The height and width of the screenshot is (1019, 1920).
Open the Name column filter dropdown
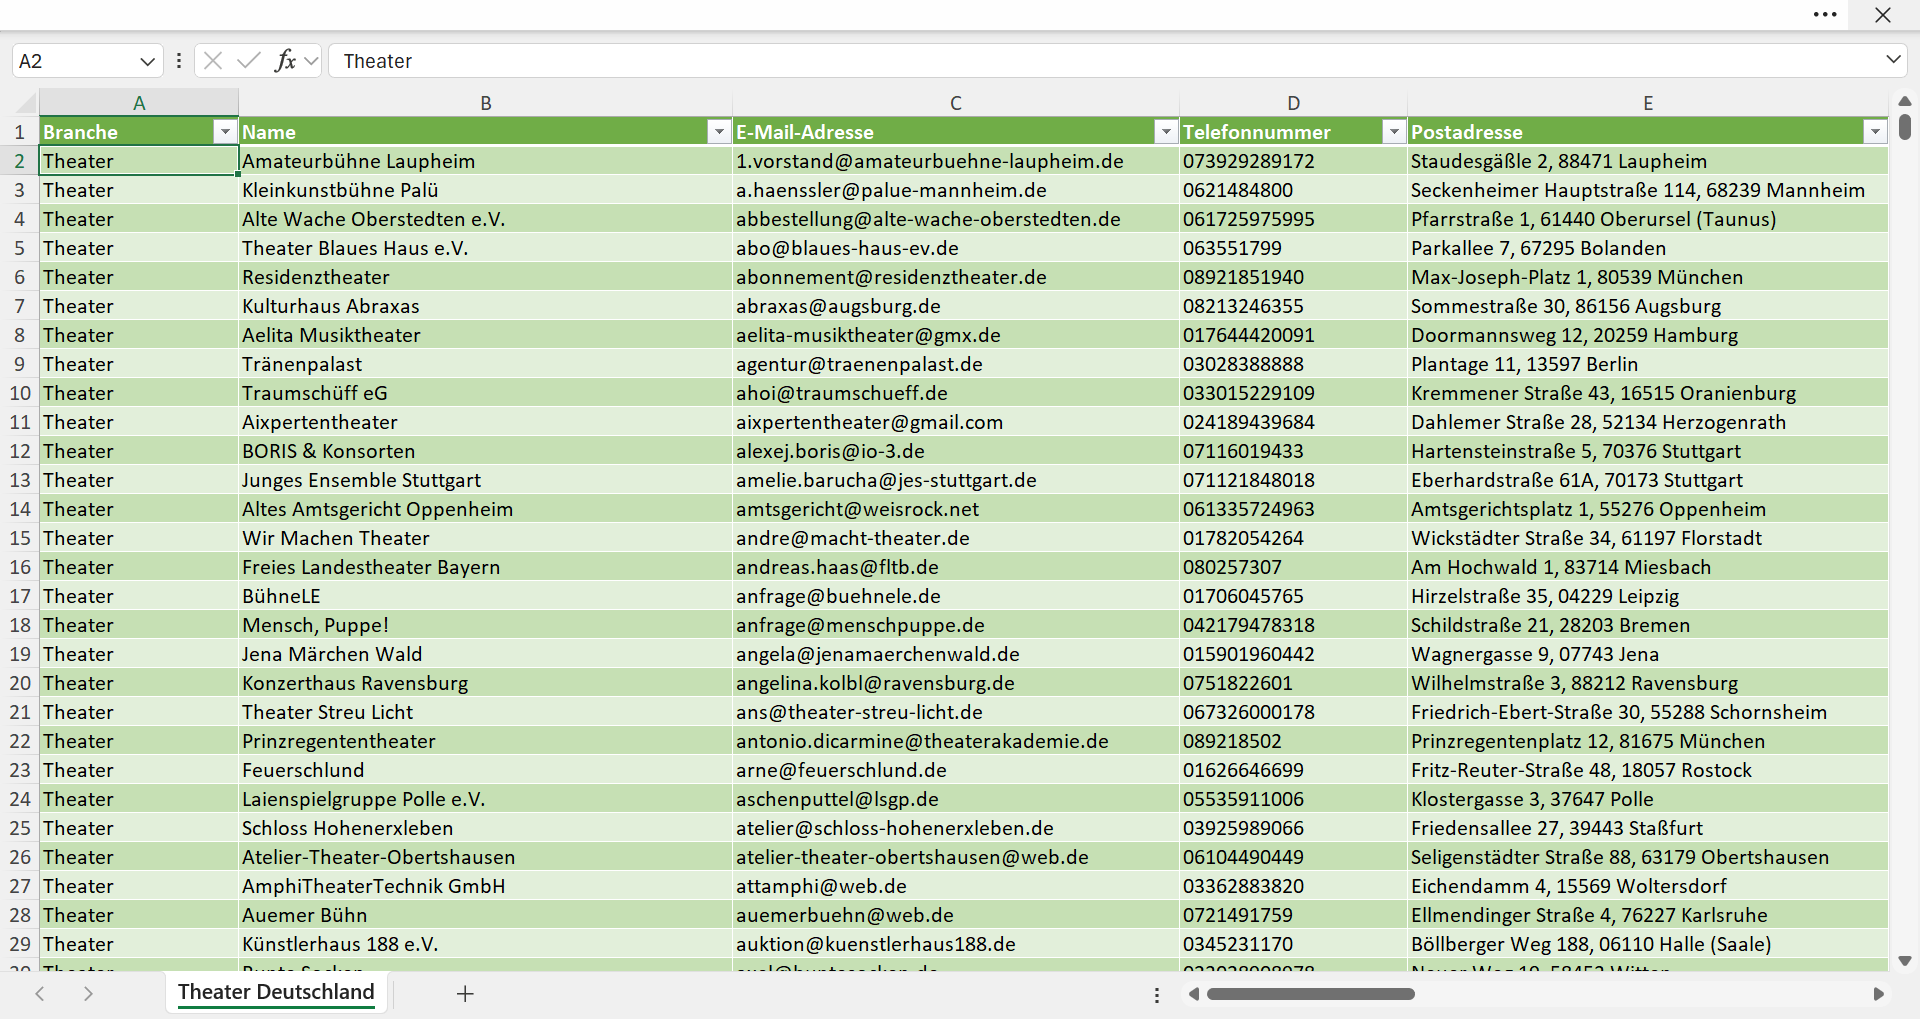(719, 132)
